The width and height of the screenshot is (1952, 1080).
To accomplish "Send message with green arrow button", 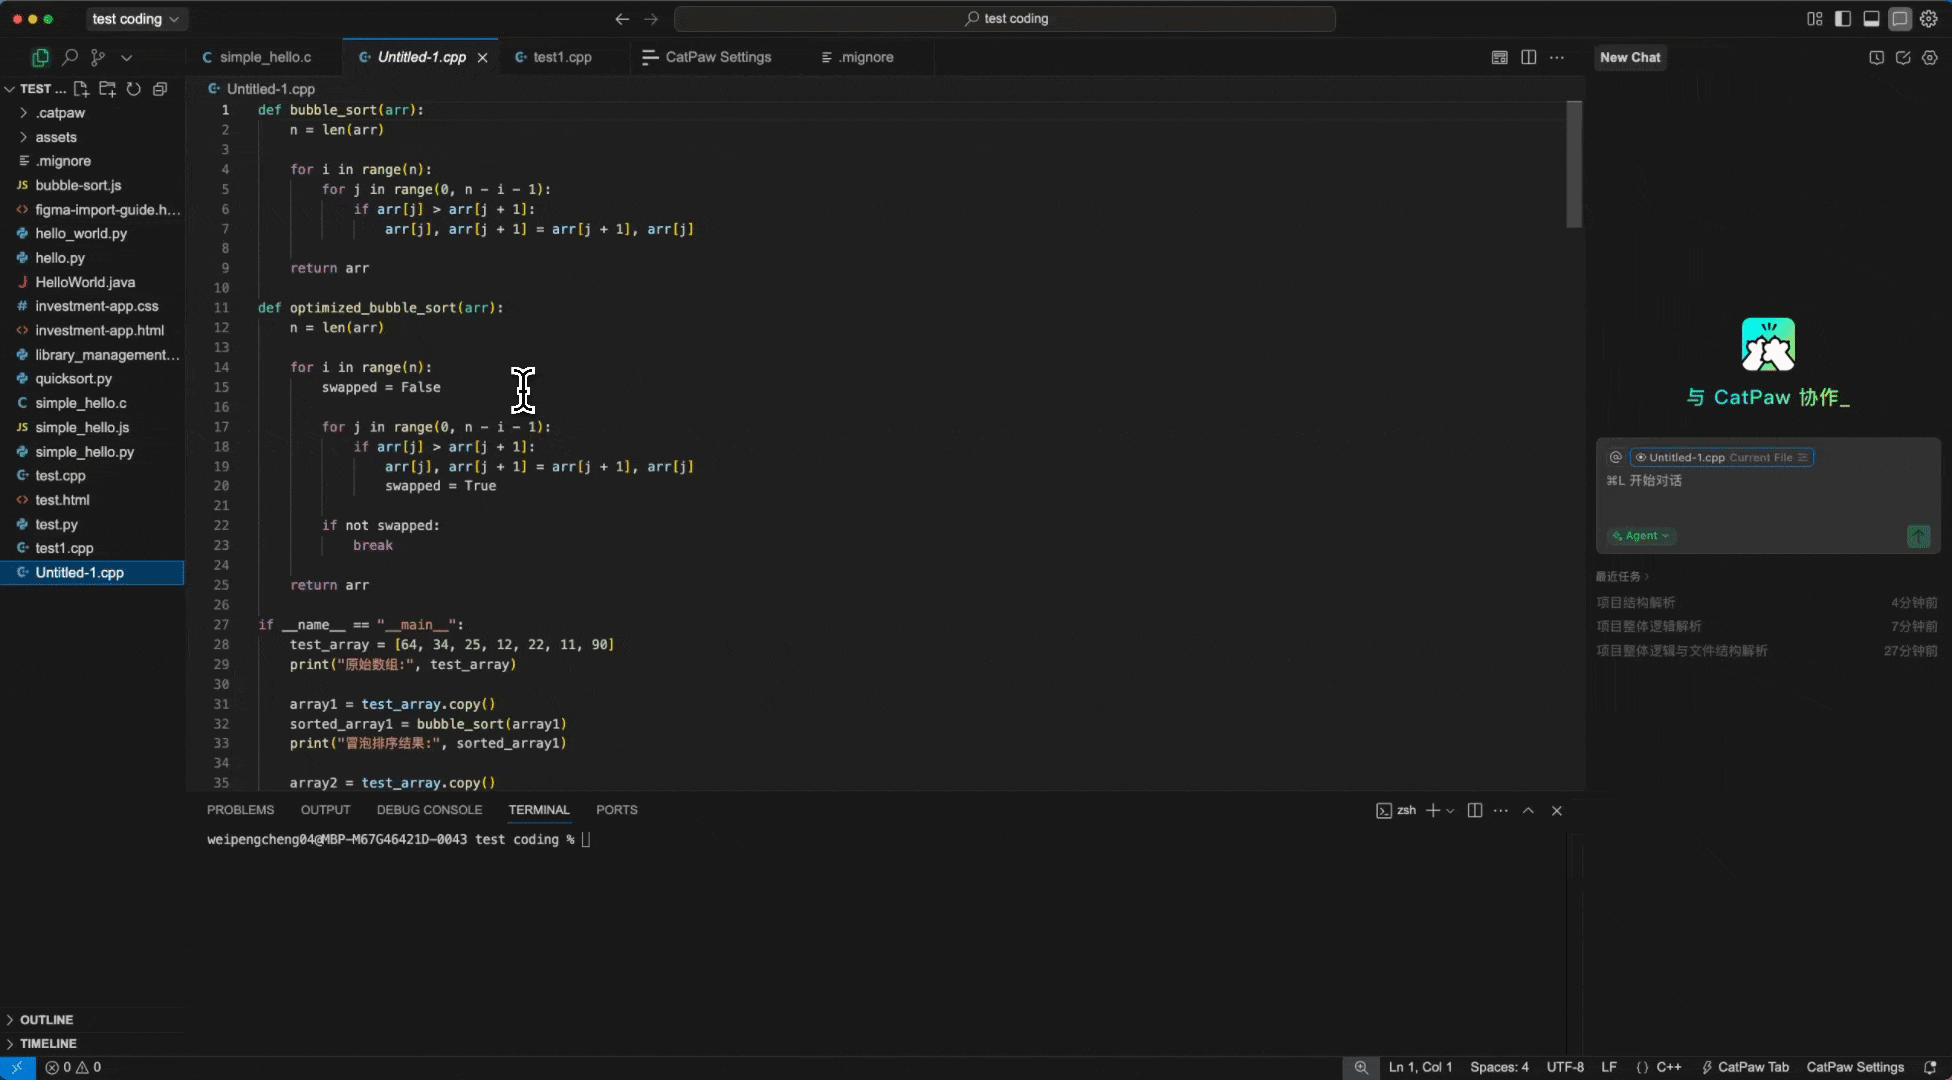I will click(1918, 536).
